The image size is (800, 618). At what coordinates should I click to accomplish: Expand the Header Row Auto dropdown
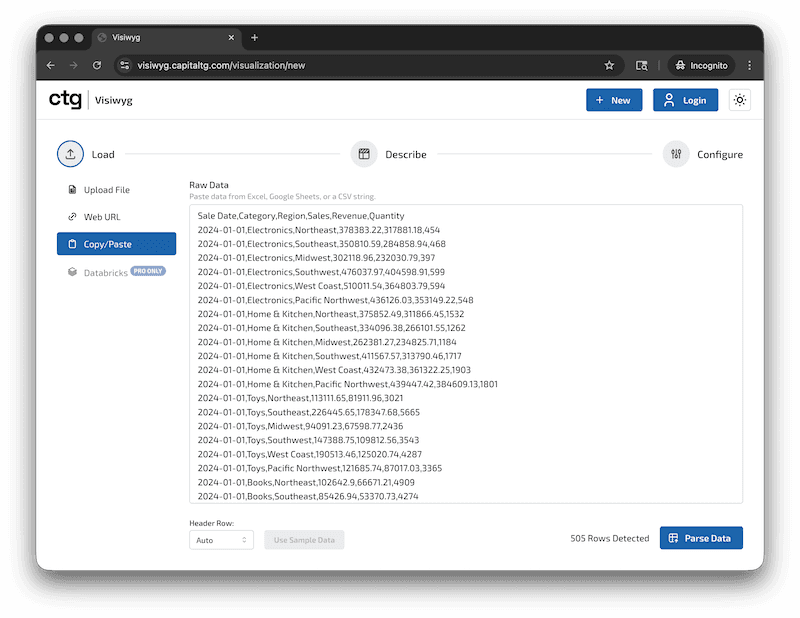point(221,540)
